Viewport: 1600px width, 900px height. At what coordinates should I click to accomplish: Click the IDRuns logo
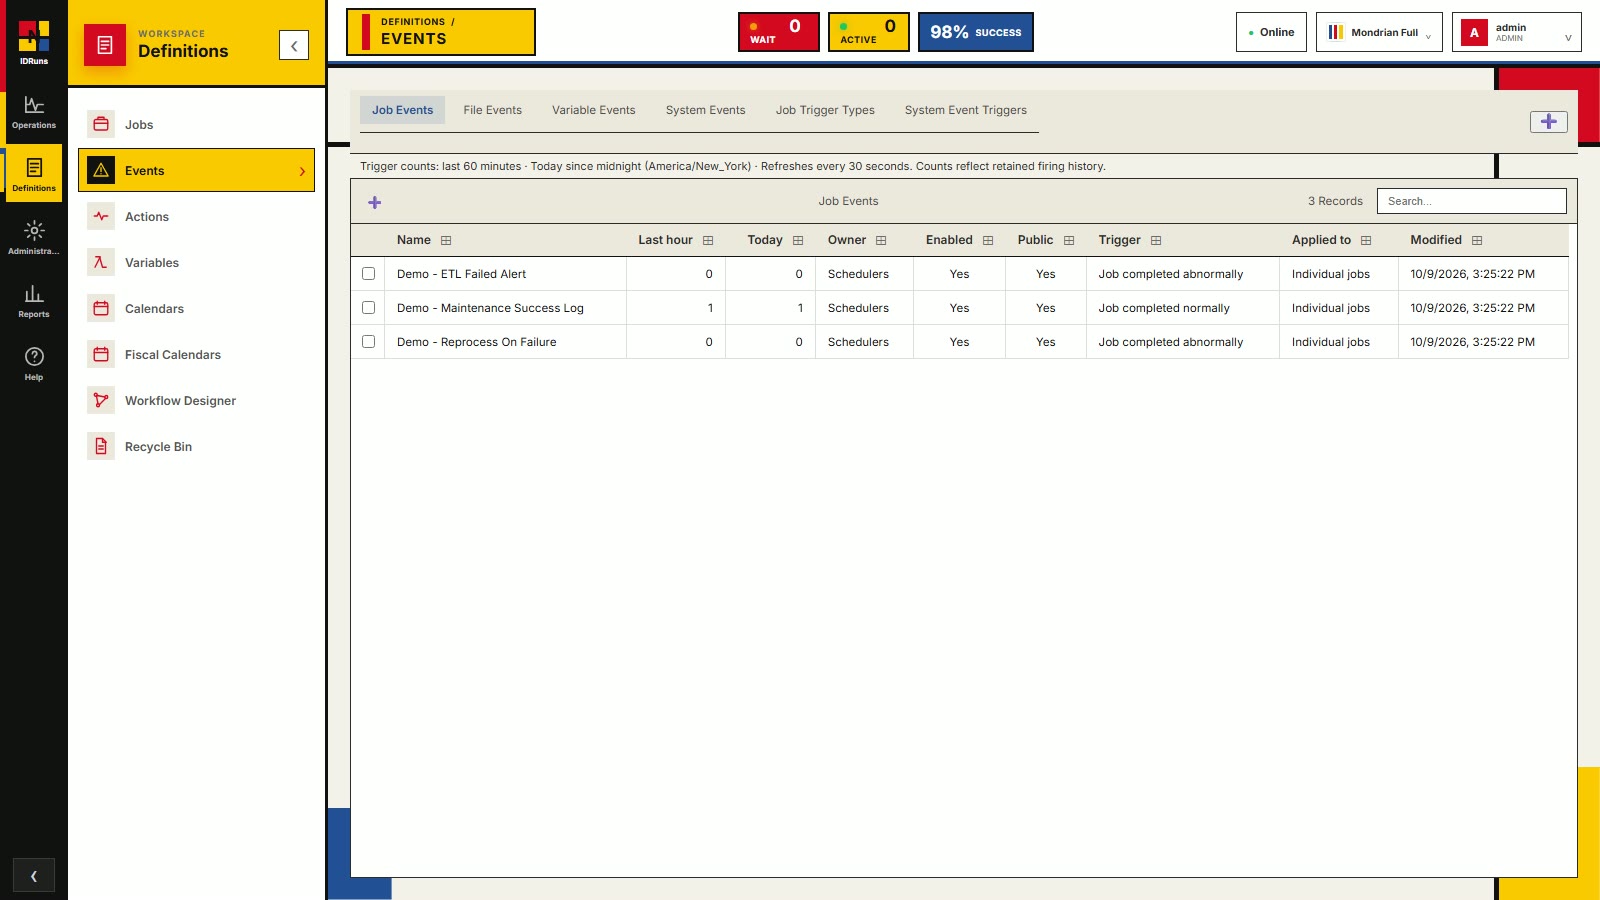tap(34, 42)
